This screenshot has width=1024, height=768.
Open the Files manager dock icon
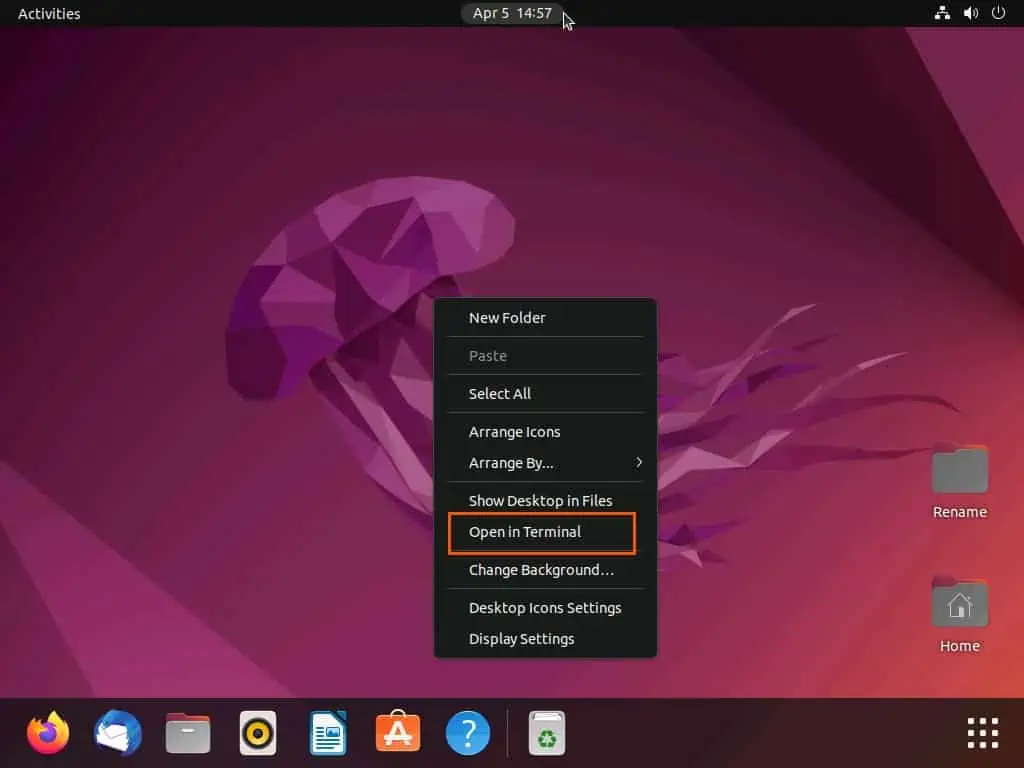(188, 733)
